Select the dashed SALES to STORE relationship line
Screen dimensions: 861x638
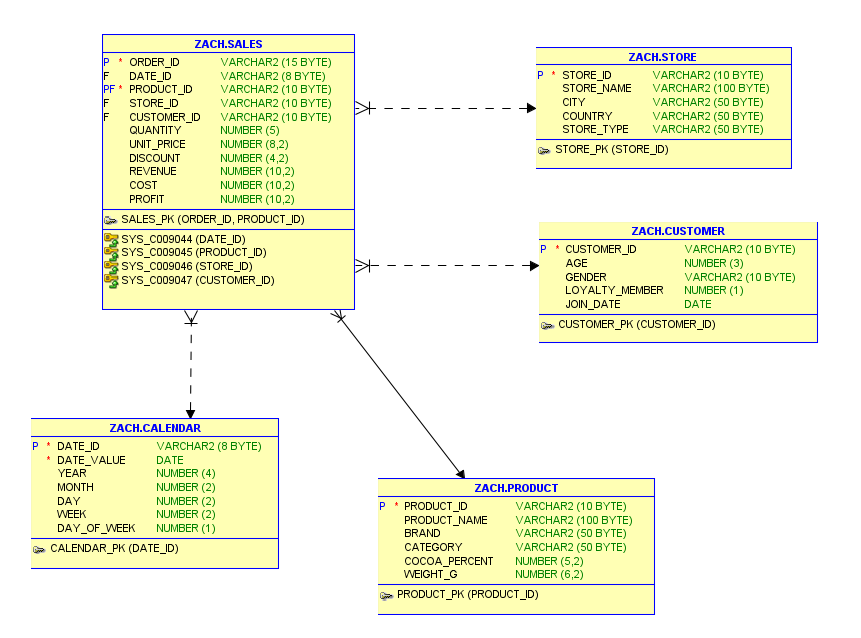click(x=446, y=108)
